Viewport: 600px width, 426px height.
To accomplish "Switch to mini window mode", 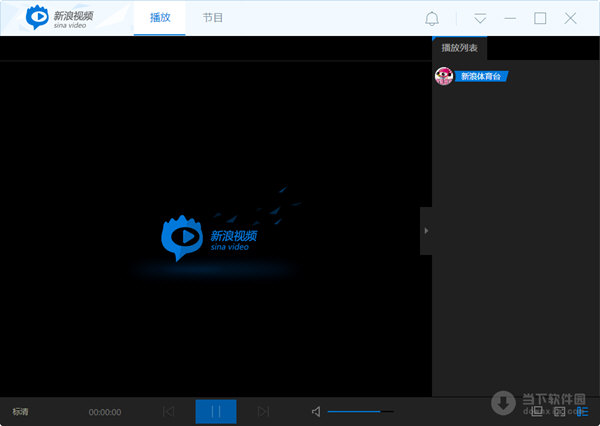I will 537,411.
